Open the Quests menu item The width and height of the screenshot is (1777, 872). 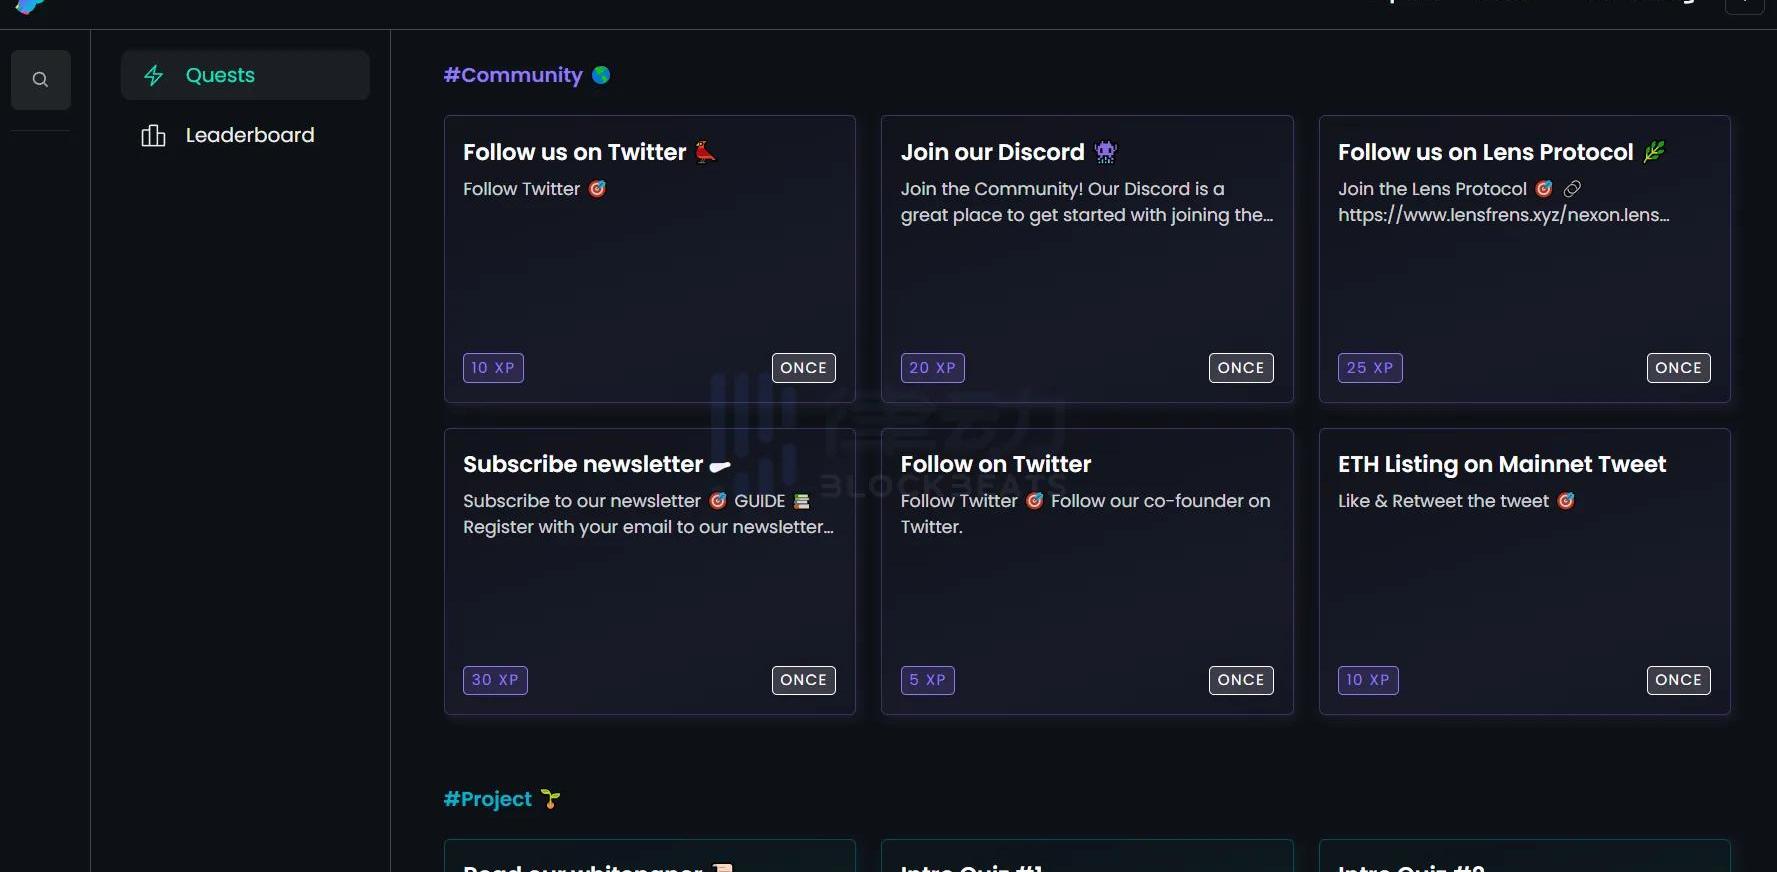click(x=245, y=75)
